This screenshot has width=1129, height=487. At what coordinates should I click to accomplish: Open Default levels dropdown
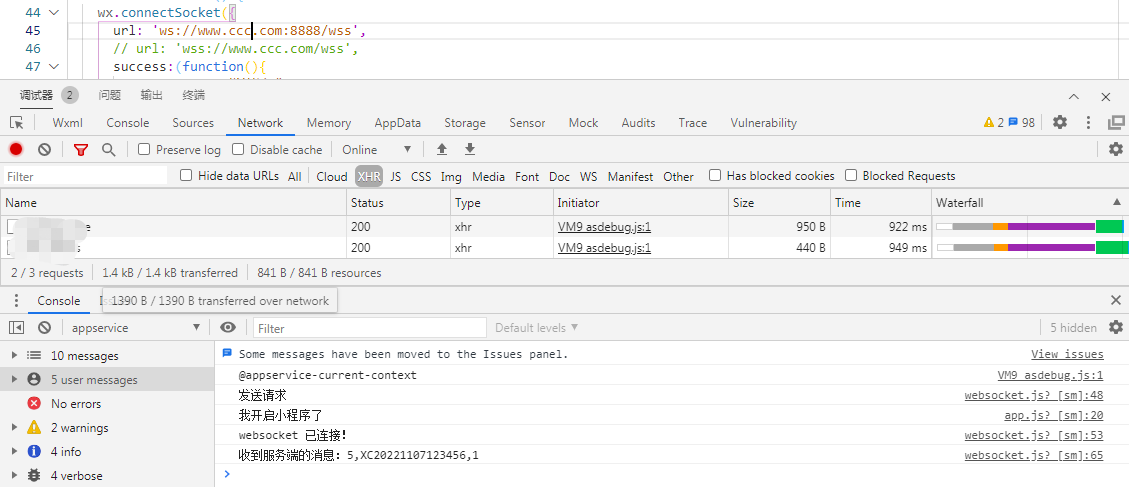(x=537, y=328)
